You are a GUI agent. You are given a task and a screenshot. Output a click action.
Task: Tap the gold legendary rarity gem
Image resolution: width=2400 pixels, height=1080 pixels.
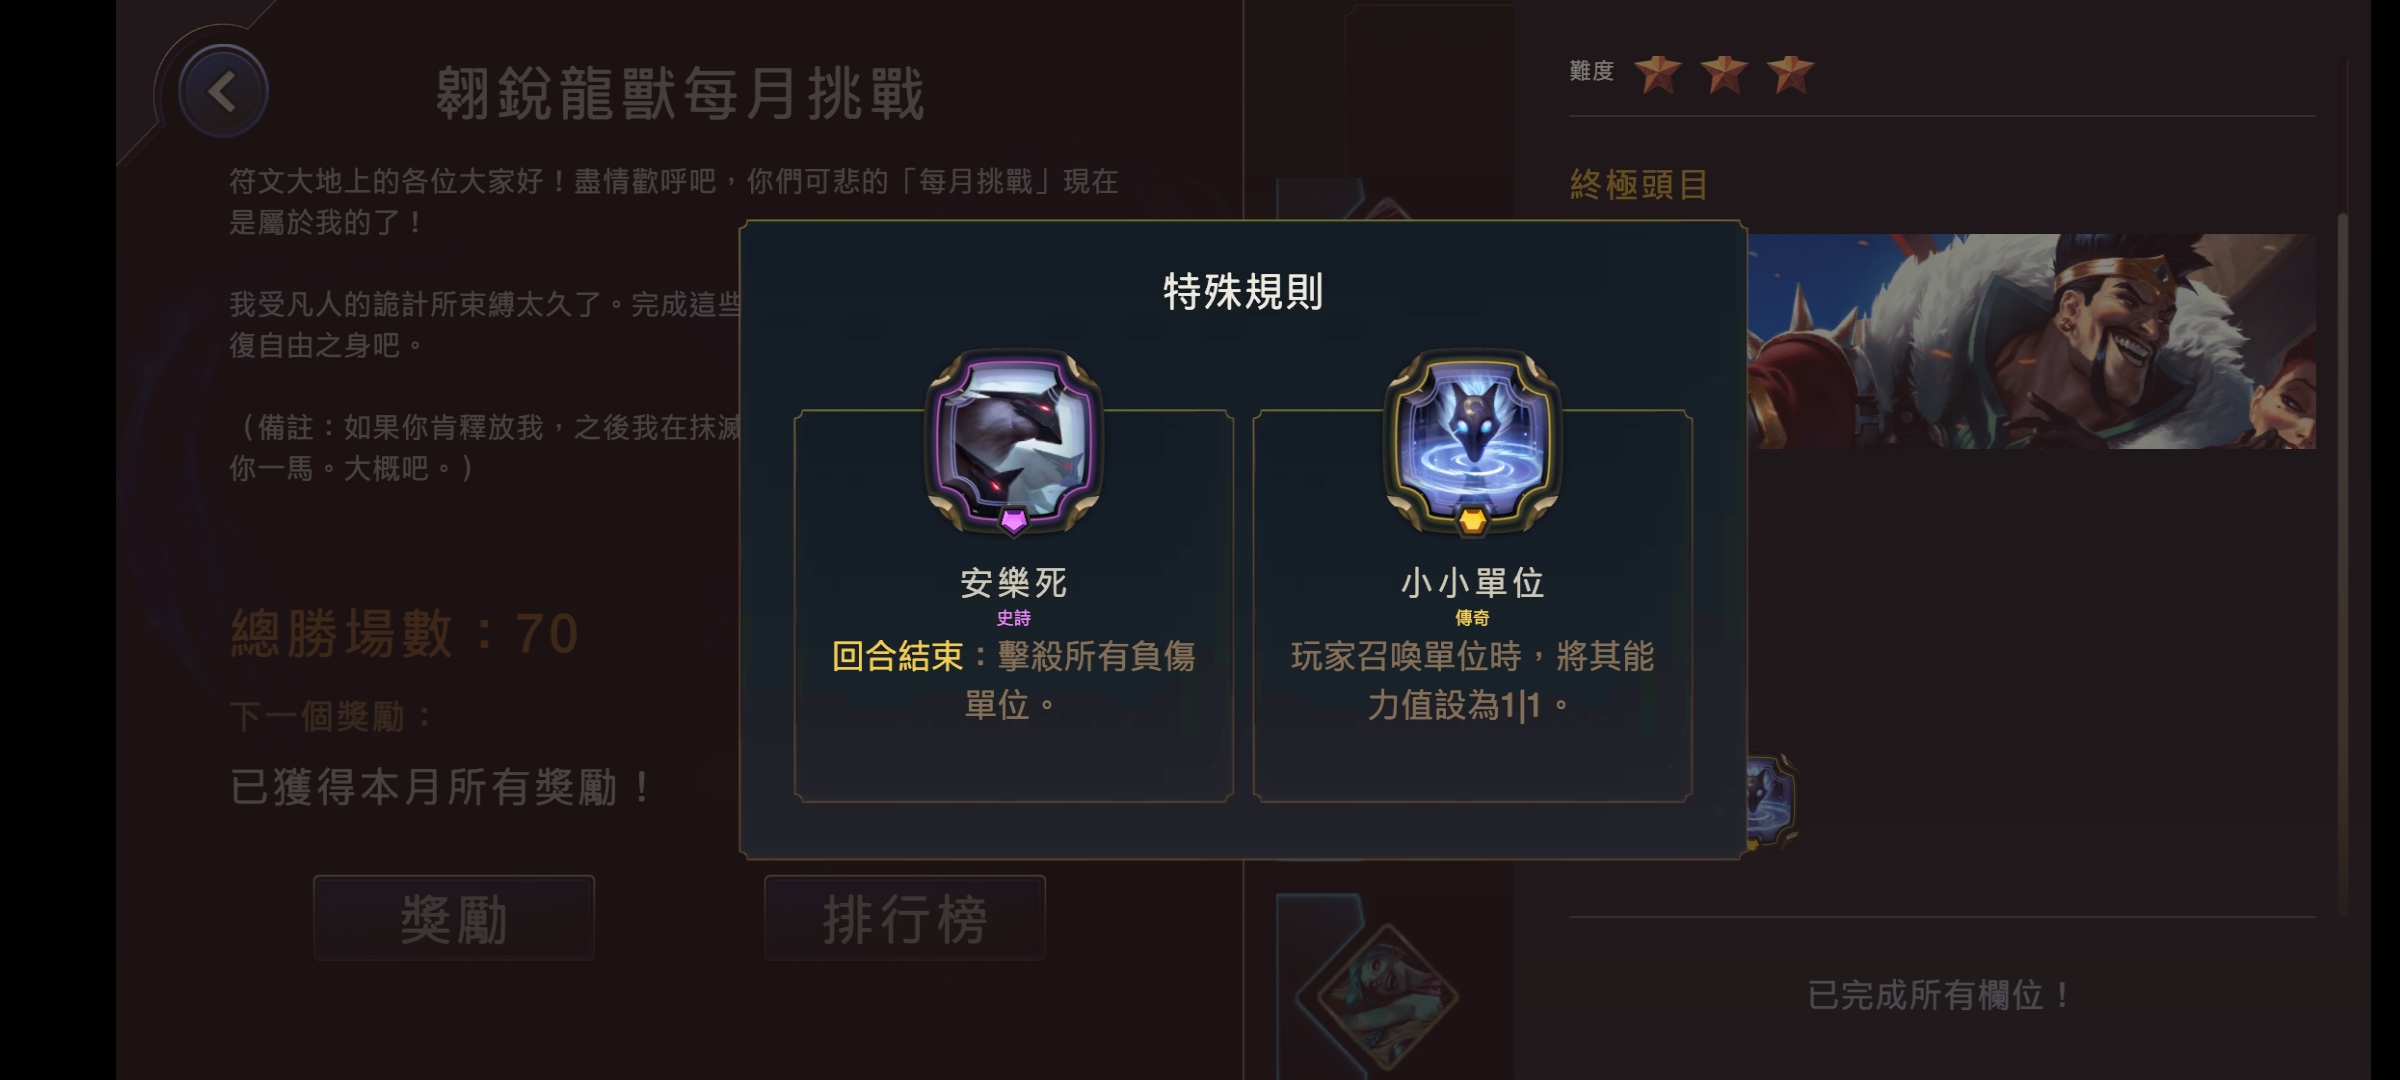coord(1472,520)
